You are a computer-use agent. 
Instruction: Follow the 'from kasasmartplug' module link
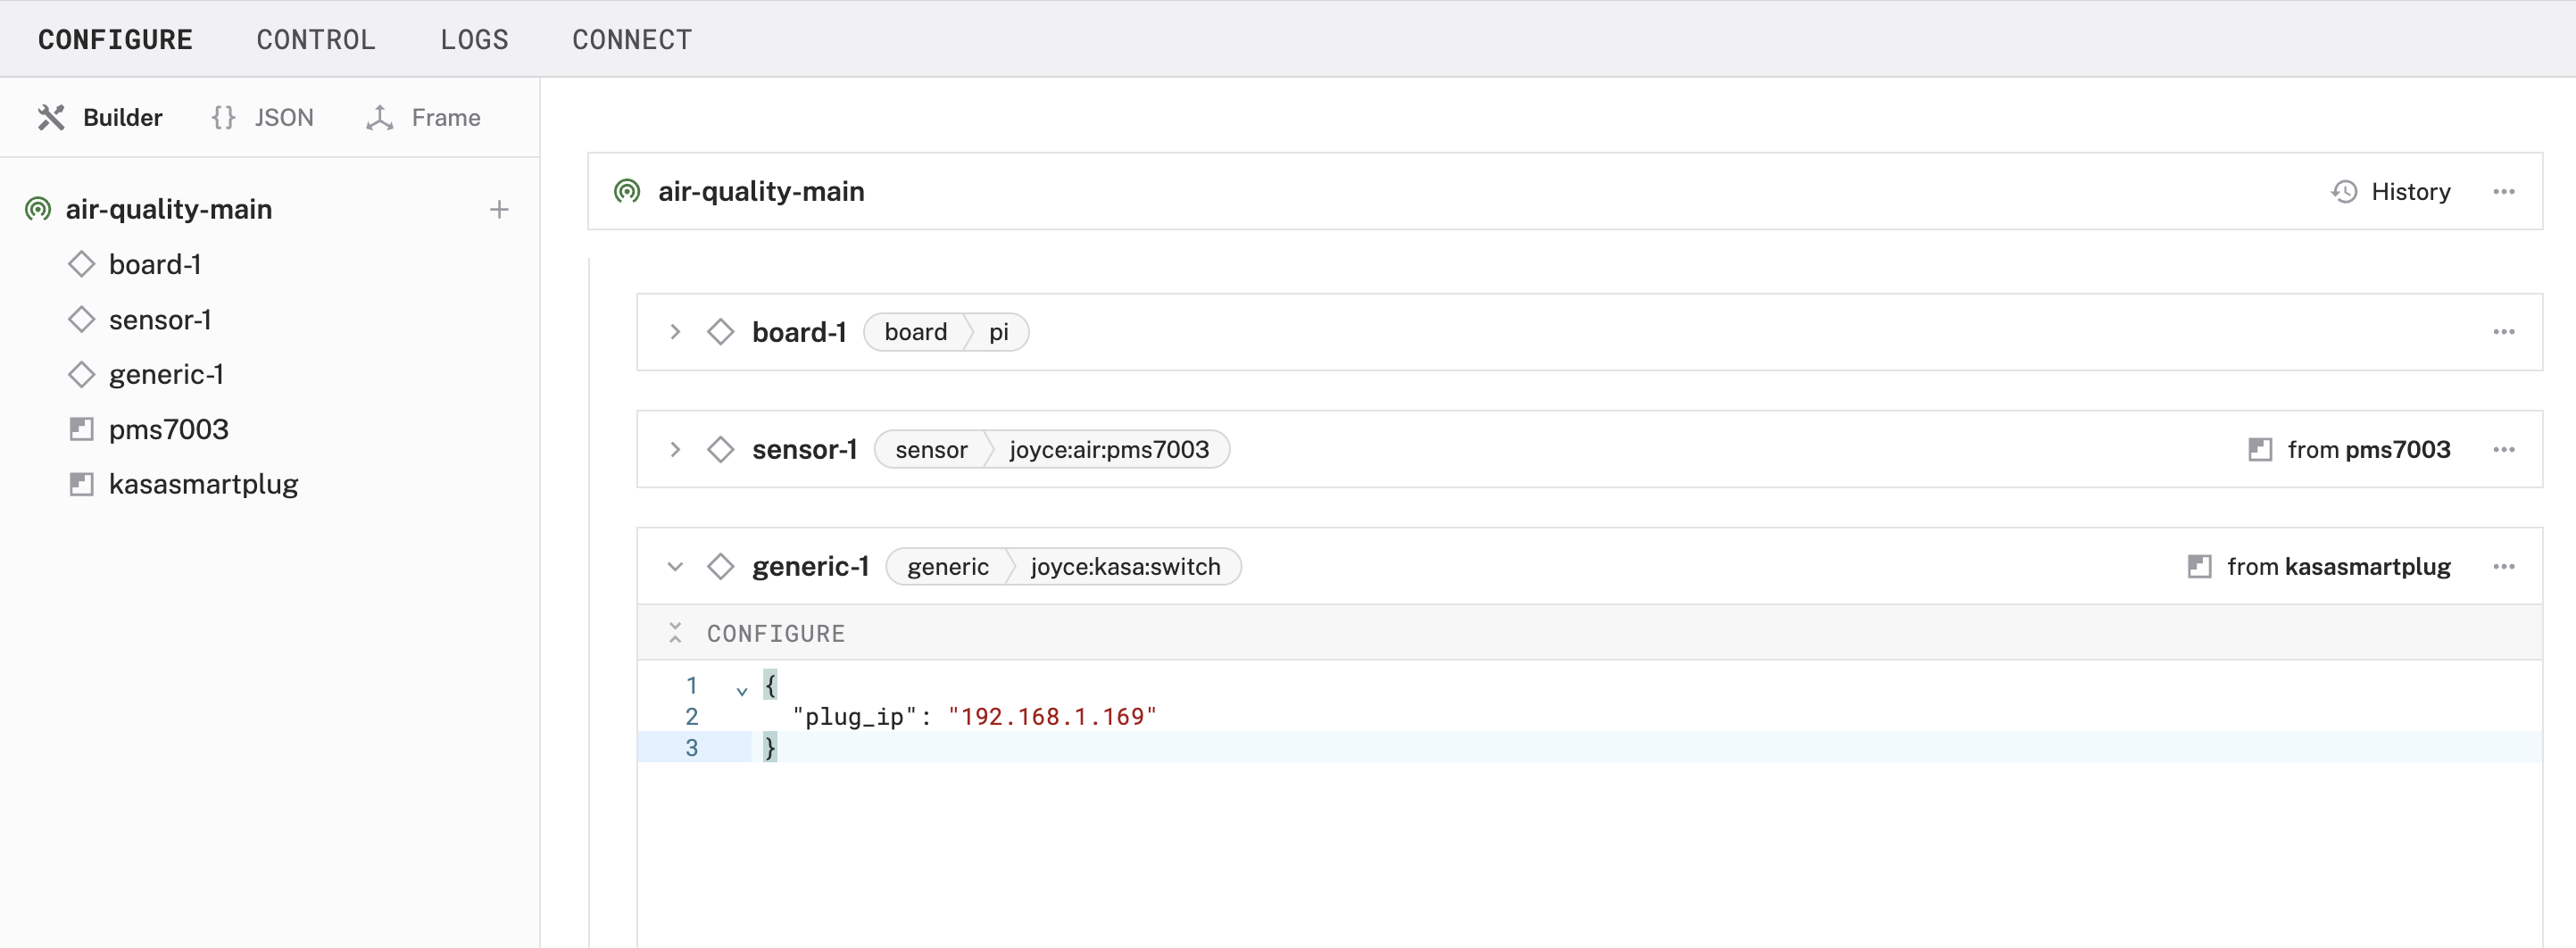[2338, 567]
